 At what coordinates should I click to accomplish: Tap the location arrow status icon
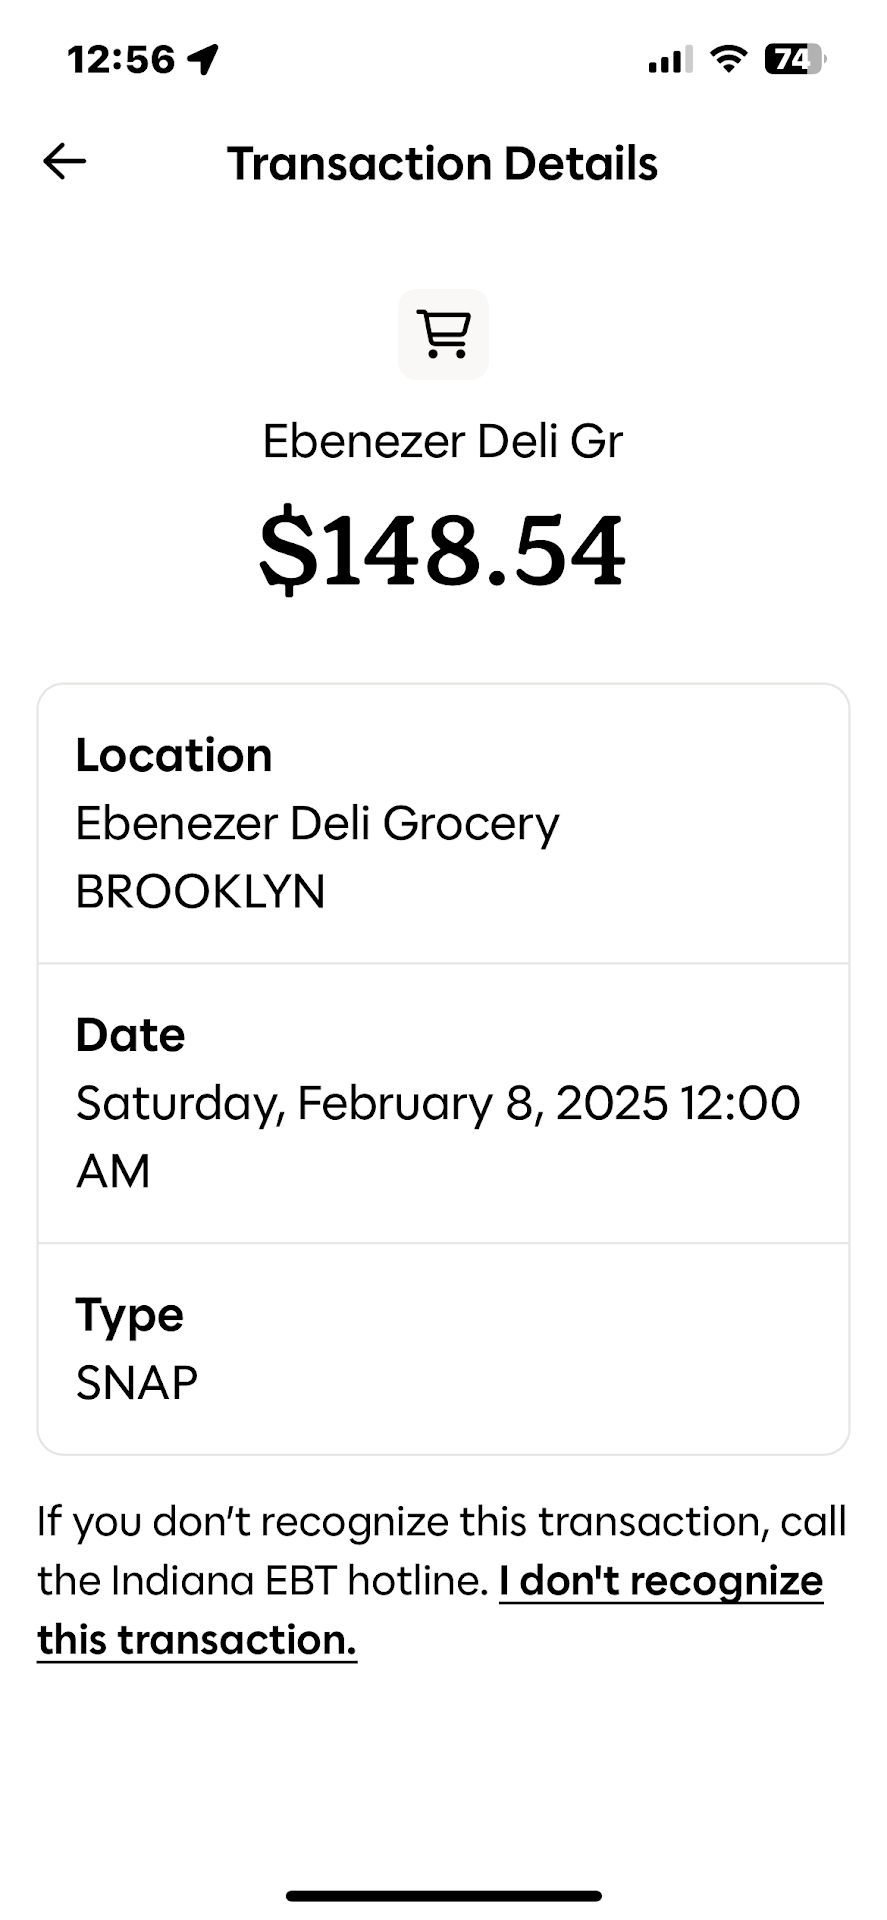click(x=203, y=59)
